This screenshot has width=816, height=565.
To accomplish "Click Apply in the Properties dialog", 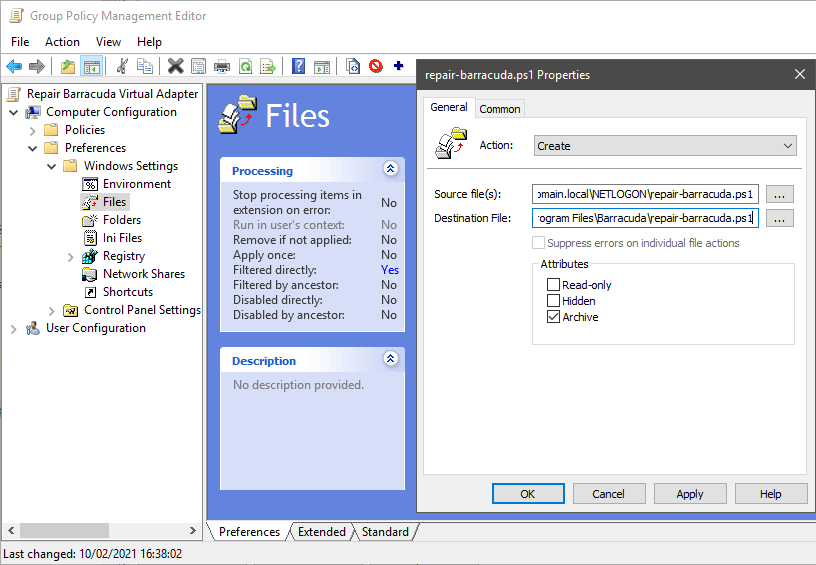I will tap(690, 494).
